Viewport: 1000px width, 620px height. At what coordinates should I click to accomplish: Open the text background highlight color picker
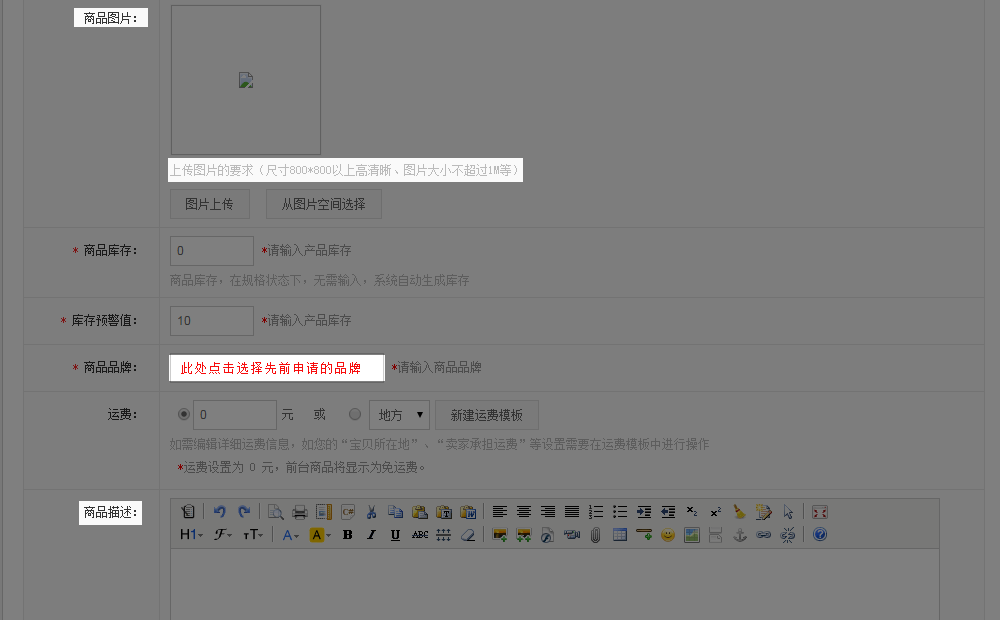tap(320, 535)
